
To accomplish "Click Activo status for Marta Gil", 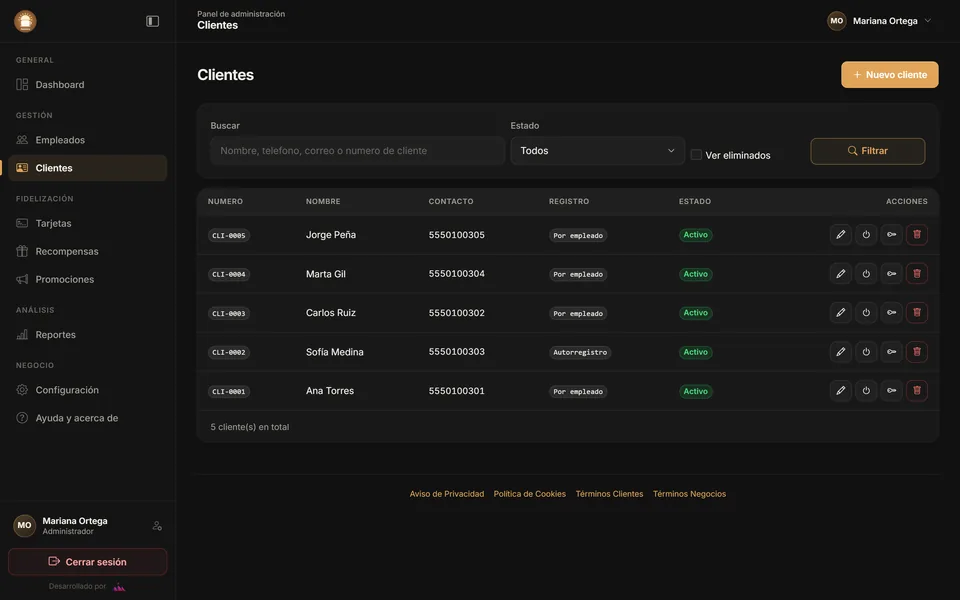I will 696,274.
